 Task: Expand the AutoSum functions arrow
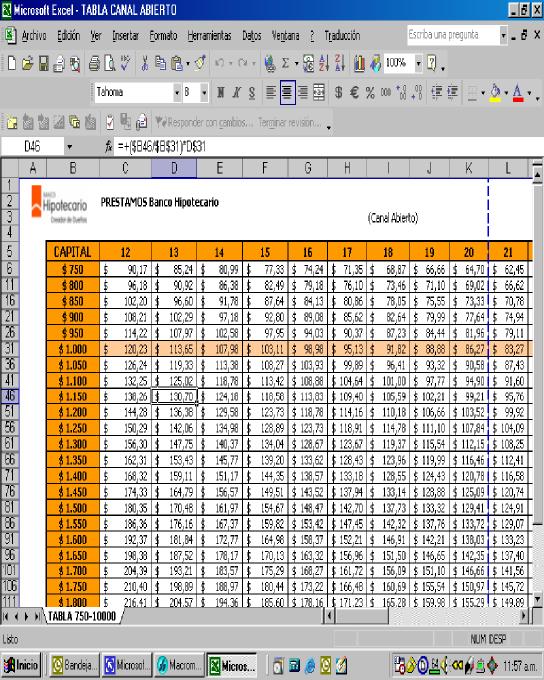[296, 64]
